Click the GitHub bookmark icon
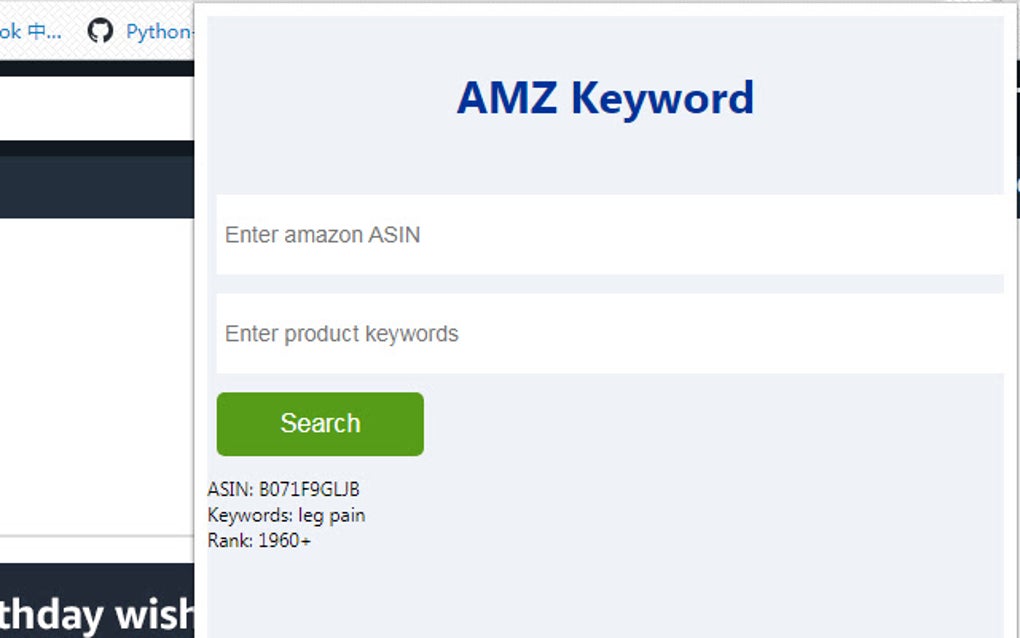 click(x=99, y=31)
